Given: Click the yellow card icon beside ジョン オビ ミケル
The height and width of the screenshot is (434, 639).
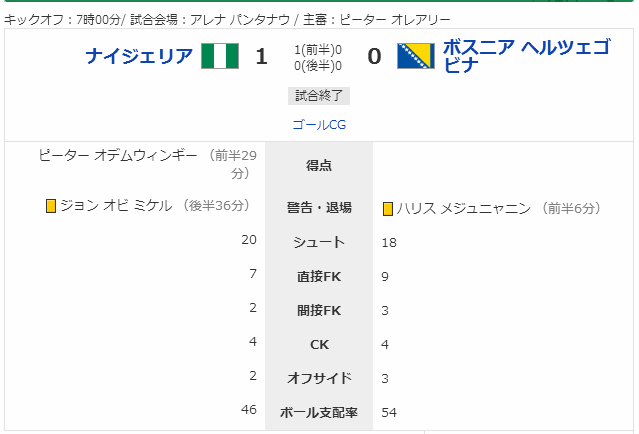Looking at the screenshot, I should 51,206.
